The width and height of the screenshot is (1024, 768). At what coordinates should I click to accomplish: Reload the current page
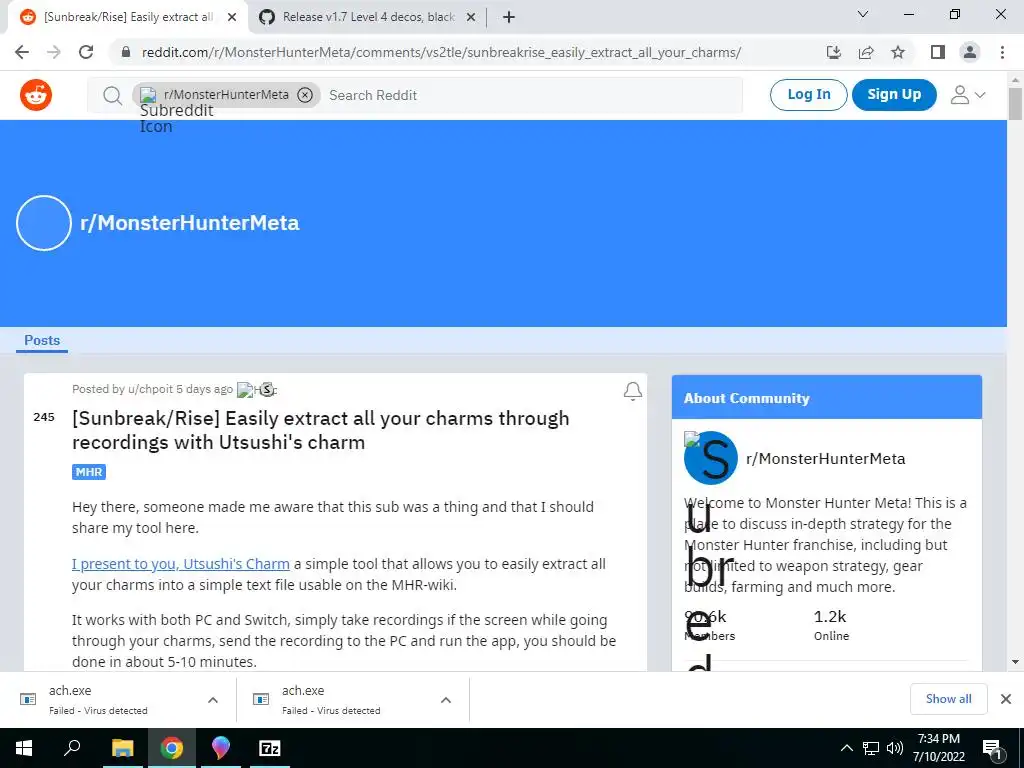(x=86, y=52)
